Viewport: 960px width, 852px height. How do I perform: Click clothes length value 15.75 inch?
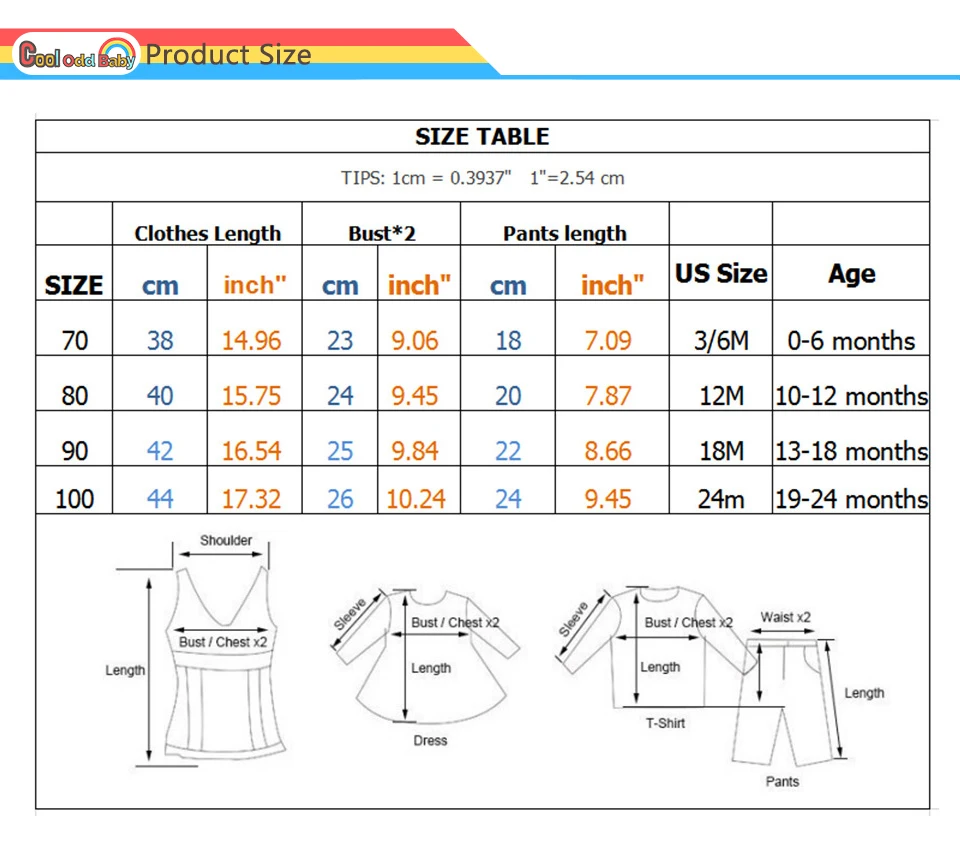pos(251,395)
